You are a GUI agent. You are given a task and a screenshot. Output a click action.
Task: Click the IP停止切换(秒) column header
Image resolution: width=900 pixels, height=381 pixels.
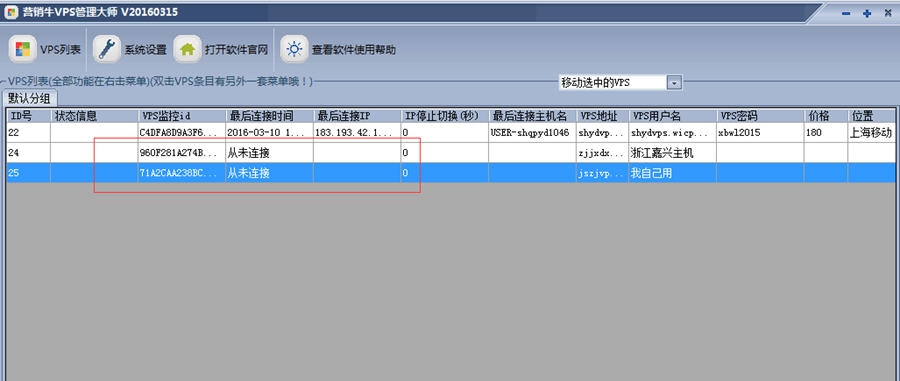point(445,116)
